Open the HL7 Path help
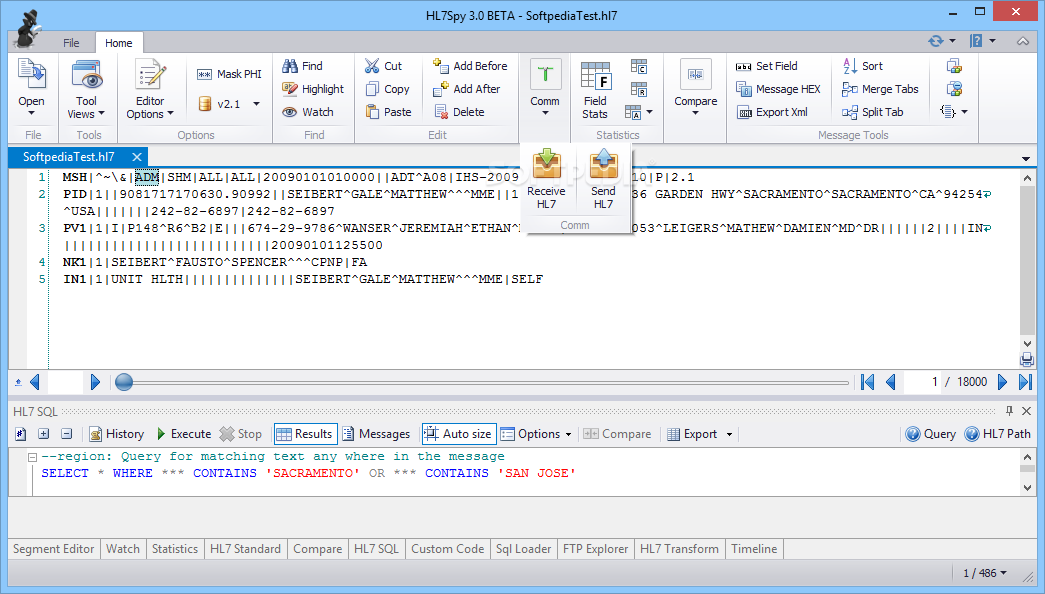 click(998, 434)
